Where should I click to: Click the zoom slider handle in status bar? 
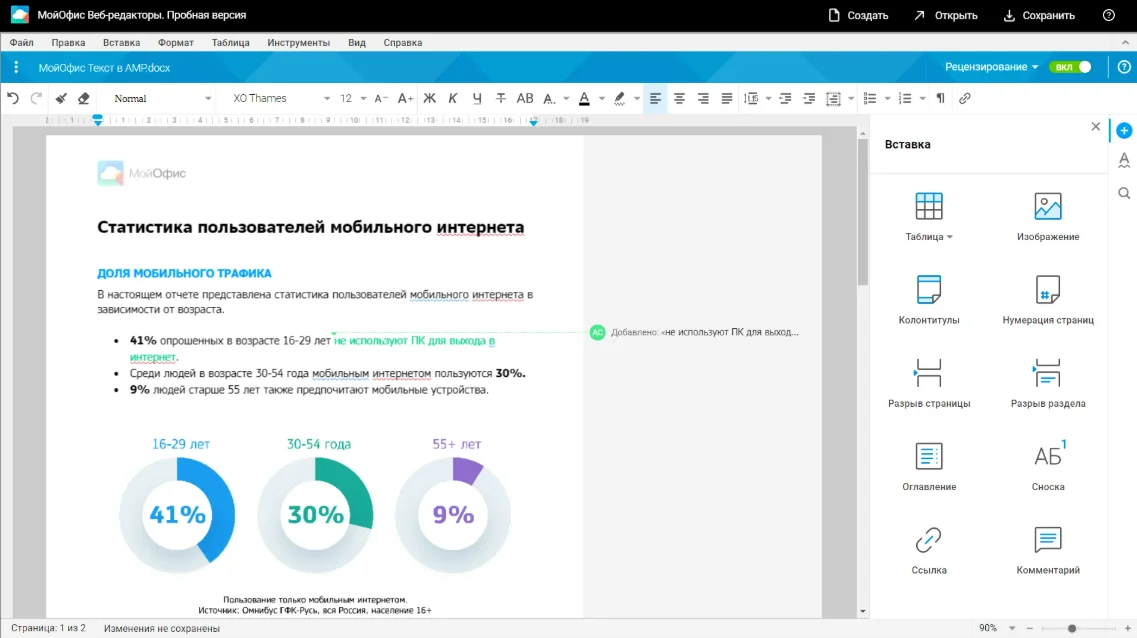point(1072,628)
